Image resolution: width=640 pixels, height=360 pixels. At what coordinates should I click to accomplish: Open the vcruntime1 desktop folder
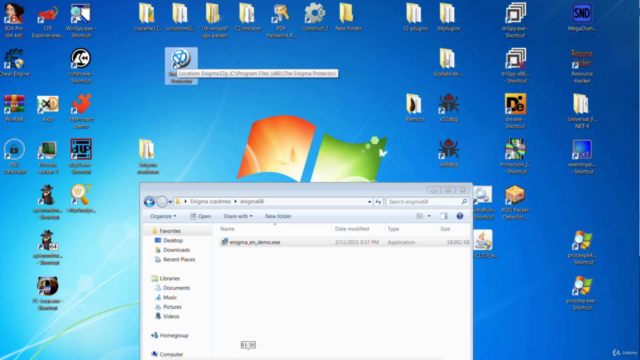click(180, 17)
